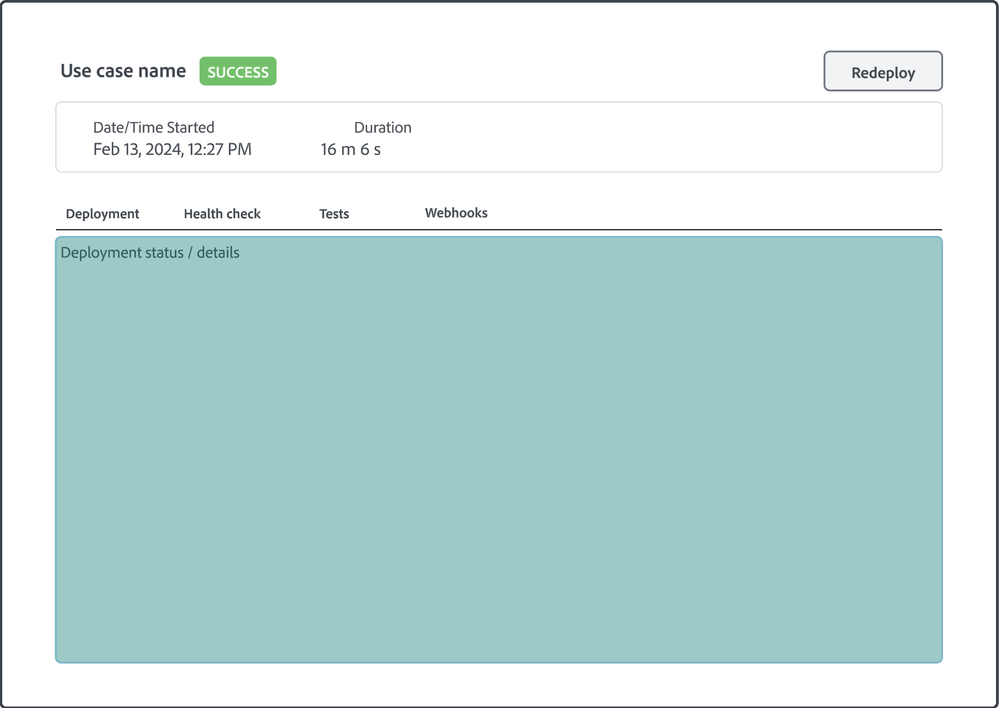This screenshot has height=708, width=1000.
Task: Select the Tests tab
Action: [334, 214]
